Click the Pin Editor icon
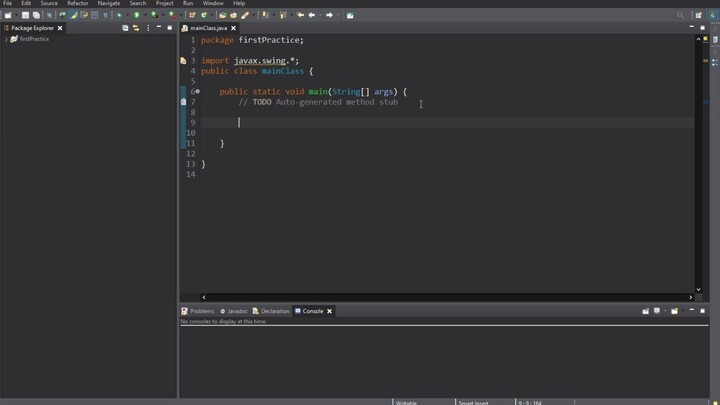The image size is (720, 405). (x=350, y=15)
